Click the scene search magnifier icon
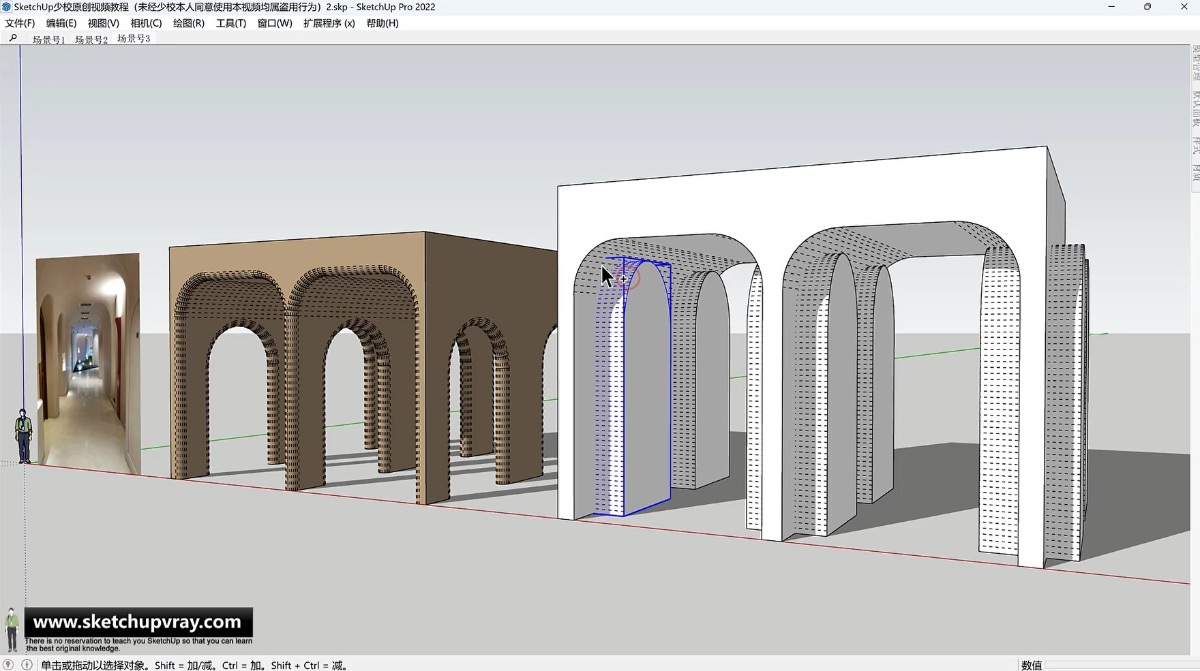This screenshot has width=1200, height=671. pyautogui.click(x=13, y=39)
